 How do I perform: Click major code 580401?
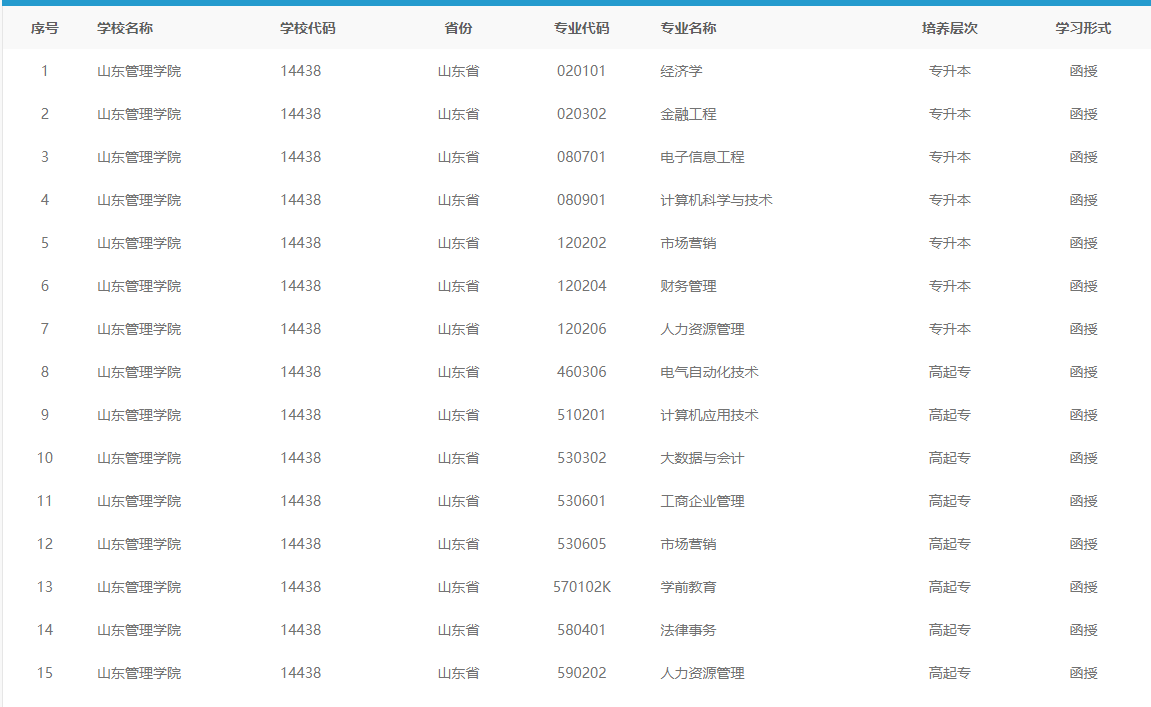click(581, 630)
